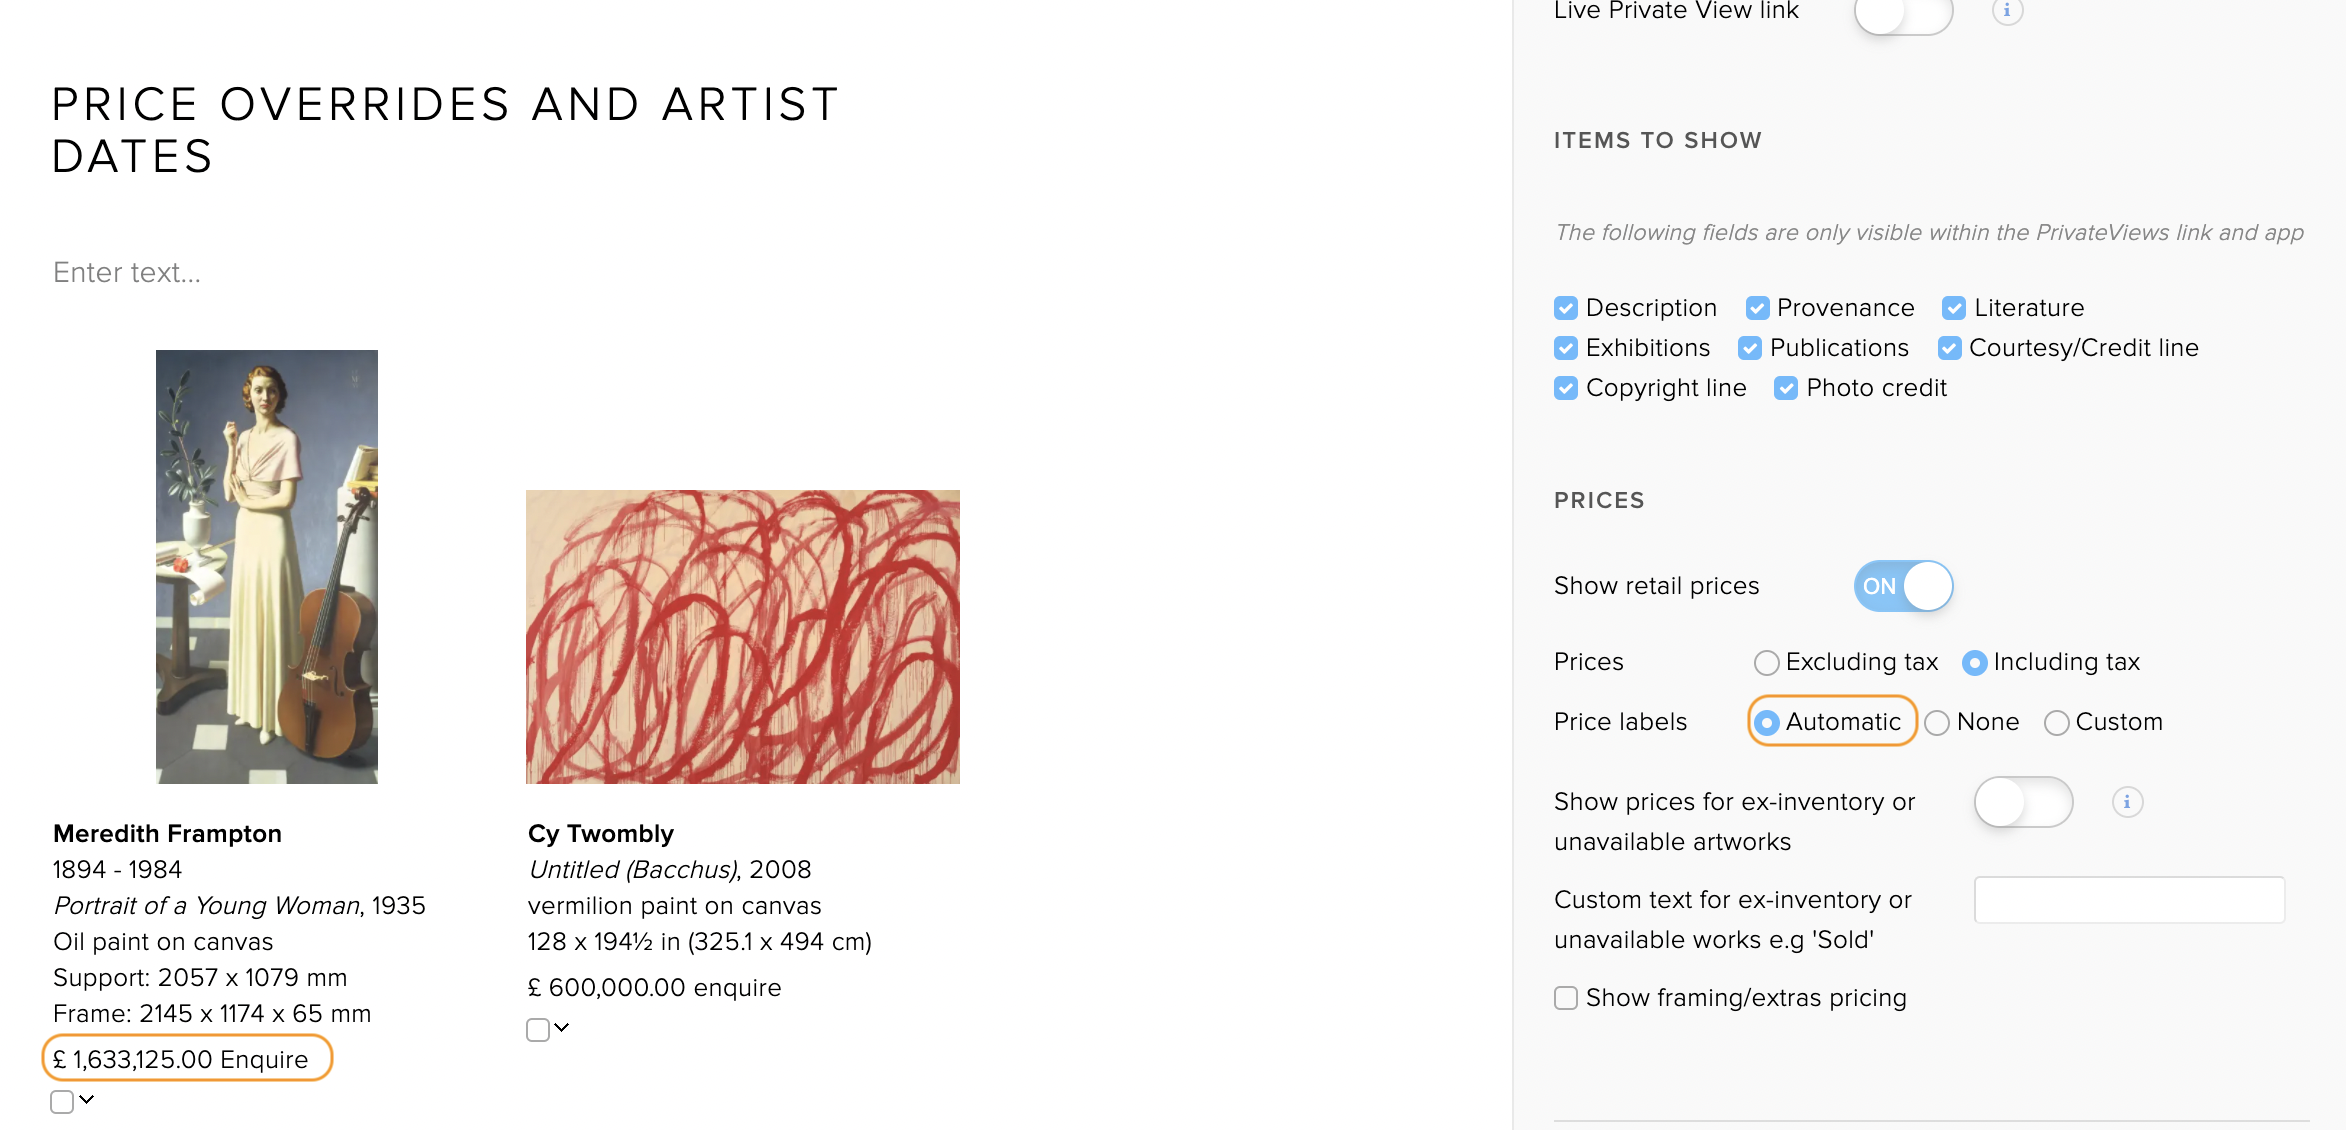
Task: Select Excluding tax radio option
Action: (1767, 663)
